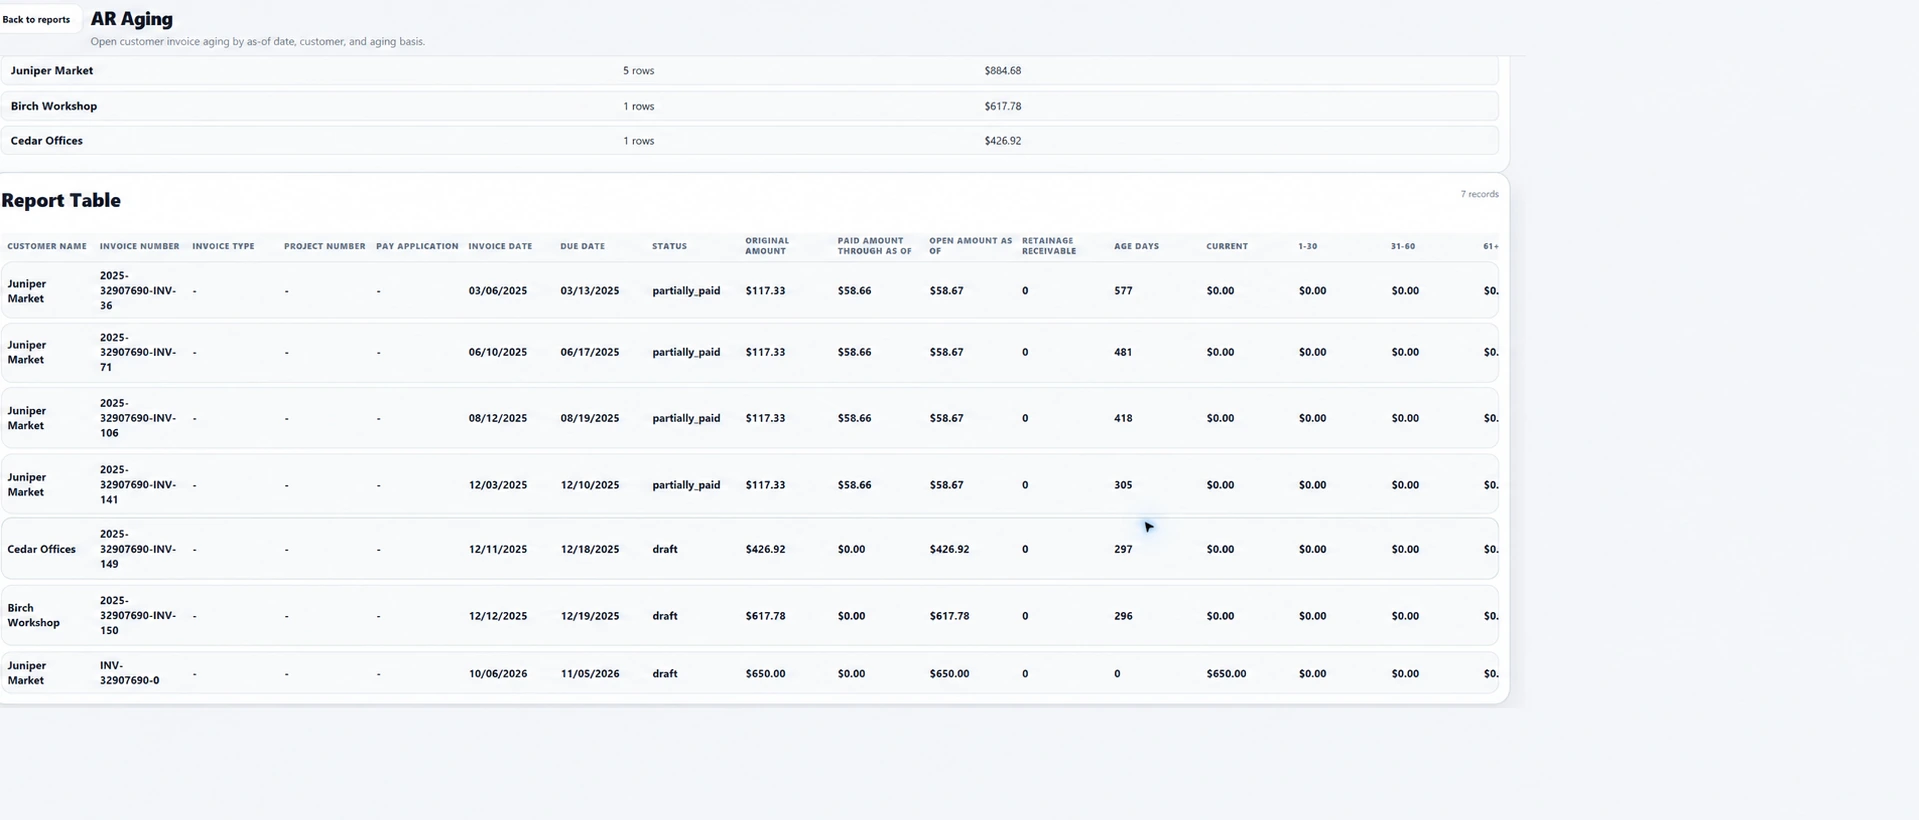
Task: Click the Paid Amount Through As Of header
Action: [875, 246]
